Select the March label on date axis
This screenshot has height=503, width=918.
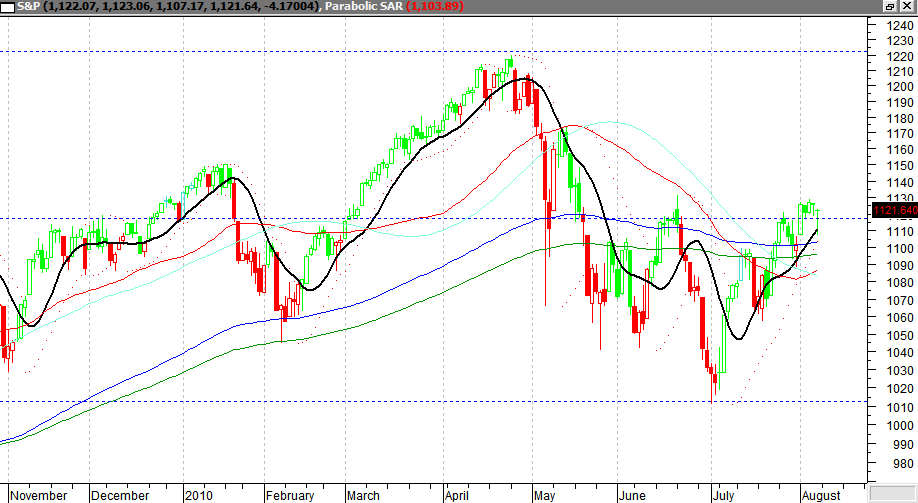[x=363, y=495]
